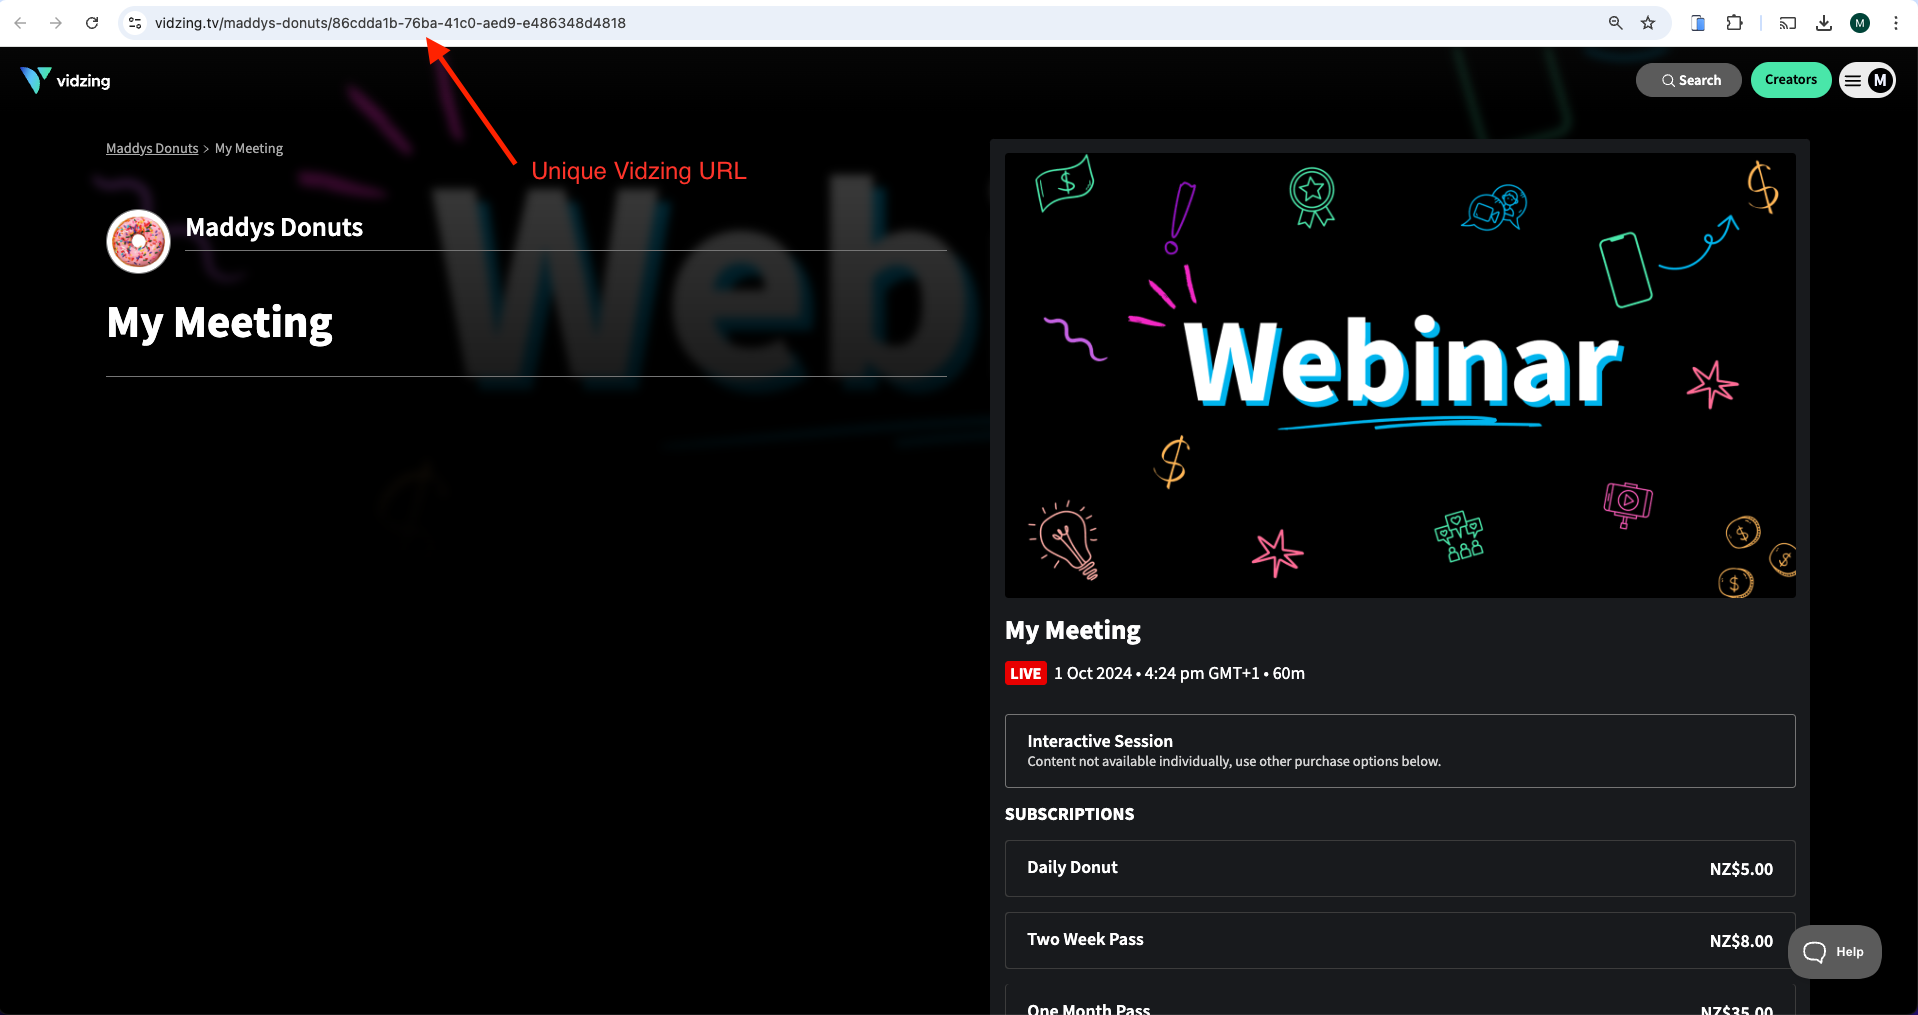Screen dimensions: 1918x1015
Task: Click the Maddys Donuts donut avatar
Action: coord(139,241)
